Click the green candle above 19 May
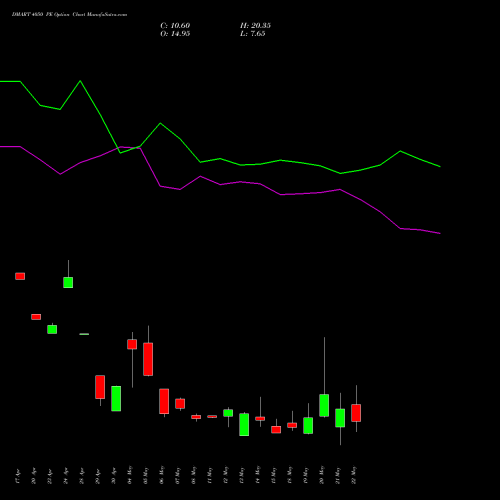Image resolution: width=500 pixels, height=500 pixels. coord(308,426)
